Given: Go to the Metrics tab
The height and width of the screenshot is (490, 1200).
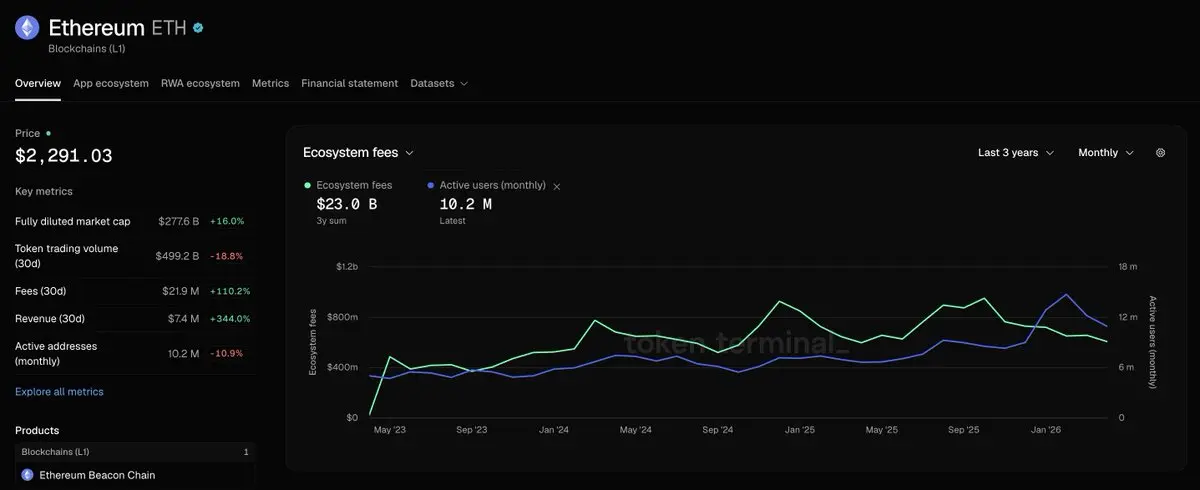Looking at the screenshot, I should coord(270,83).
